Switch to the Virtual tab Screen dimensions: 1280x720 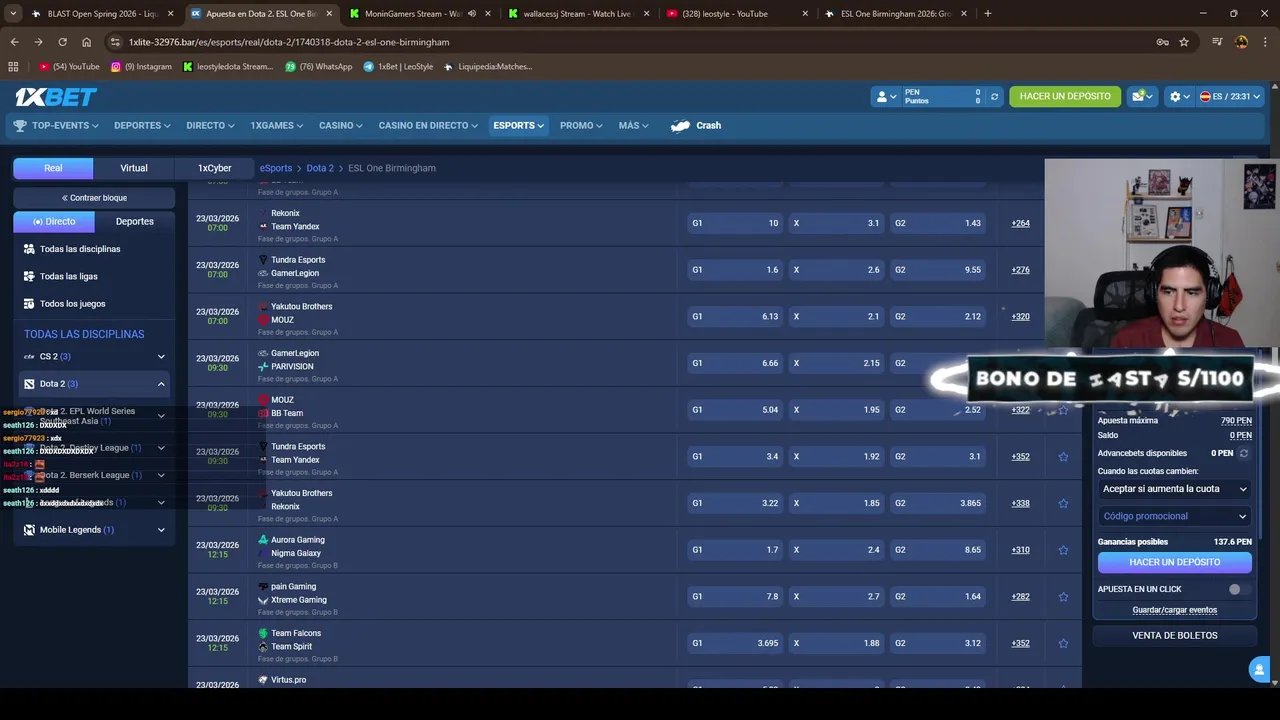tap(134, 168)
